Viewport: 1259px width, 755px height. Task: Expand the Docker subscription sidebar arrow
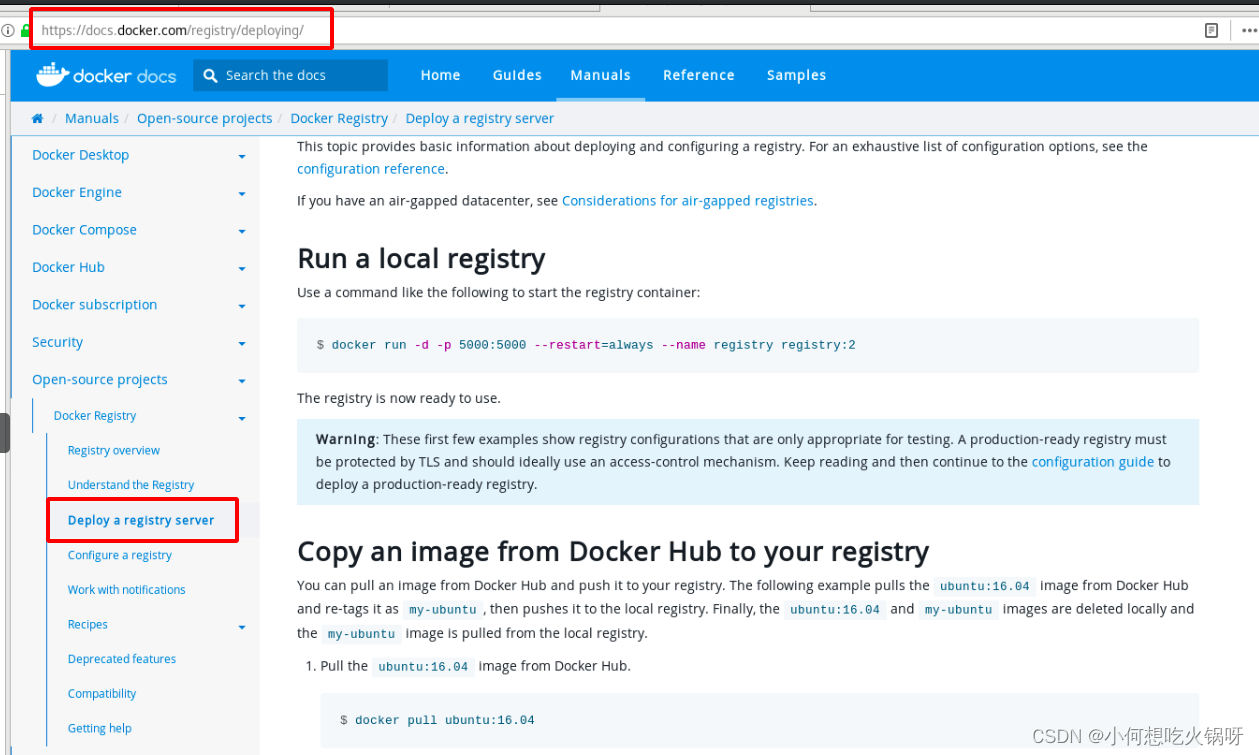coord(242,307)
